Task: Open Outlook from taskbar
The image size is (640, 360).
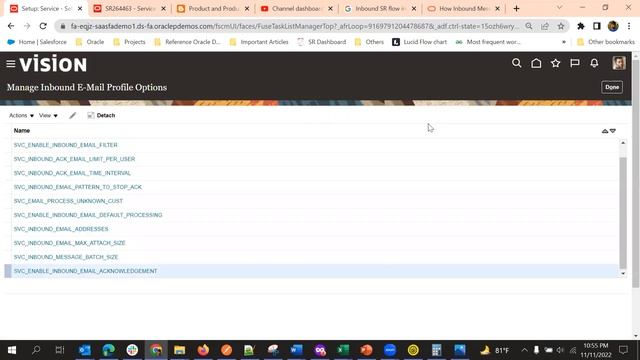Action: coord(84,350)
